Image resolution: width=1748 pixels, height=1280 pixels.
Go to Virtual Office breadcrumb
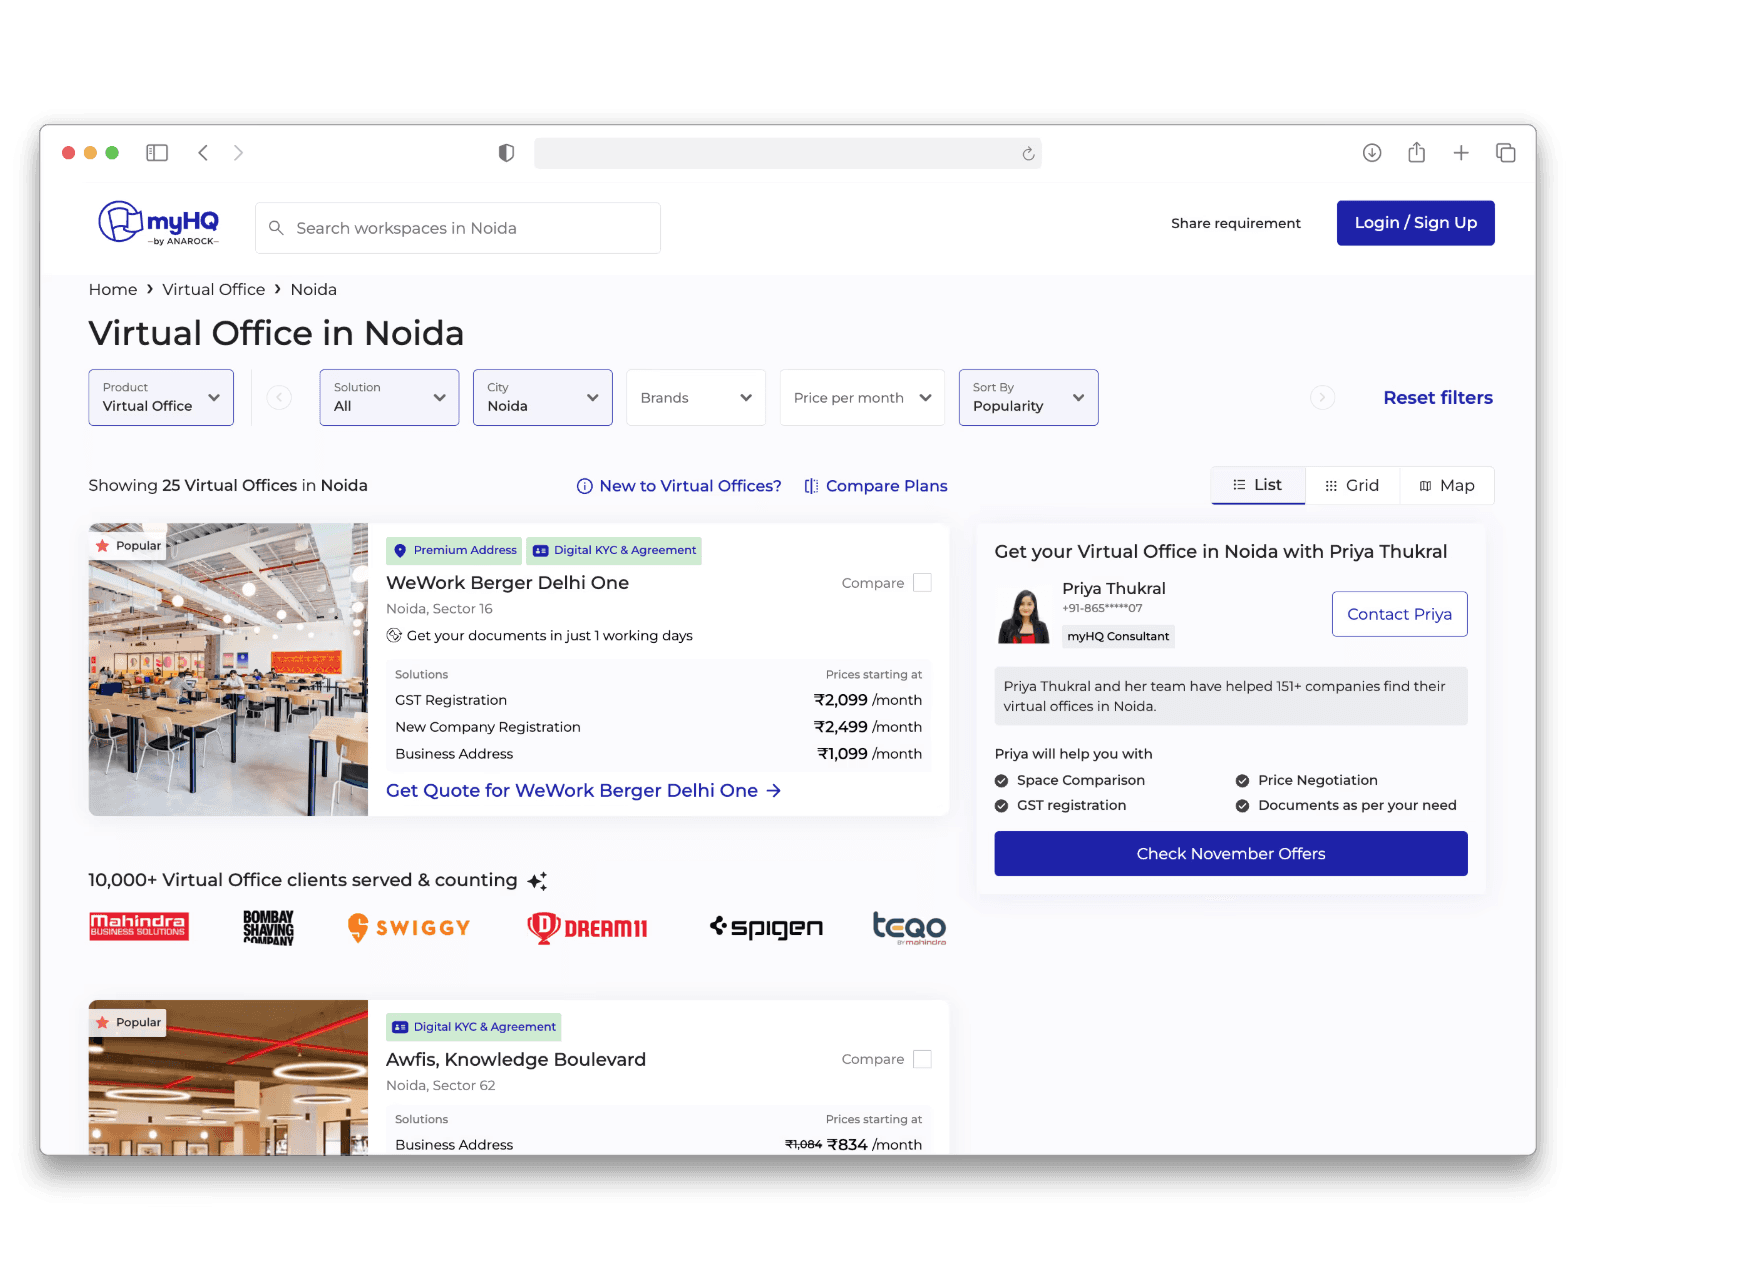214,290
